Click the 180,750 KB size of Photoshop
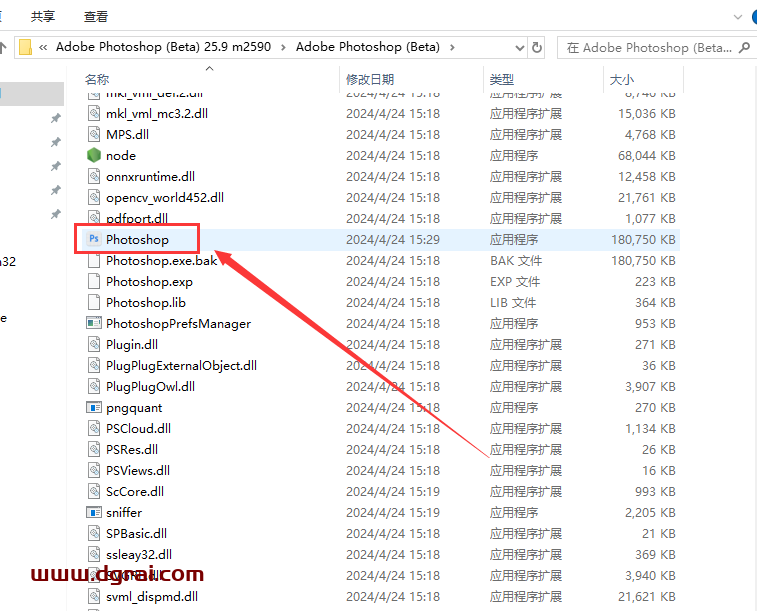This screenshot has width=757, height=611. click(643, 239)
